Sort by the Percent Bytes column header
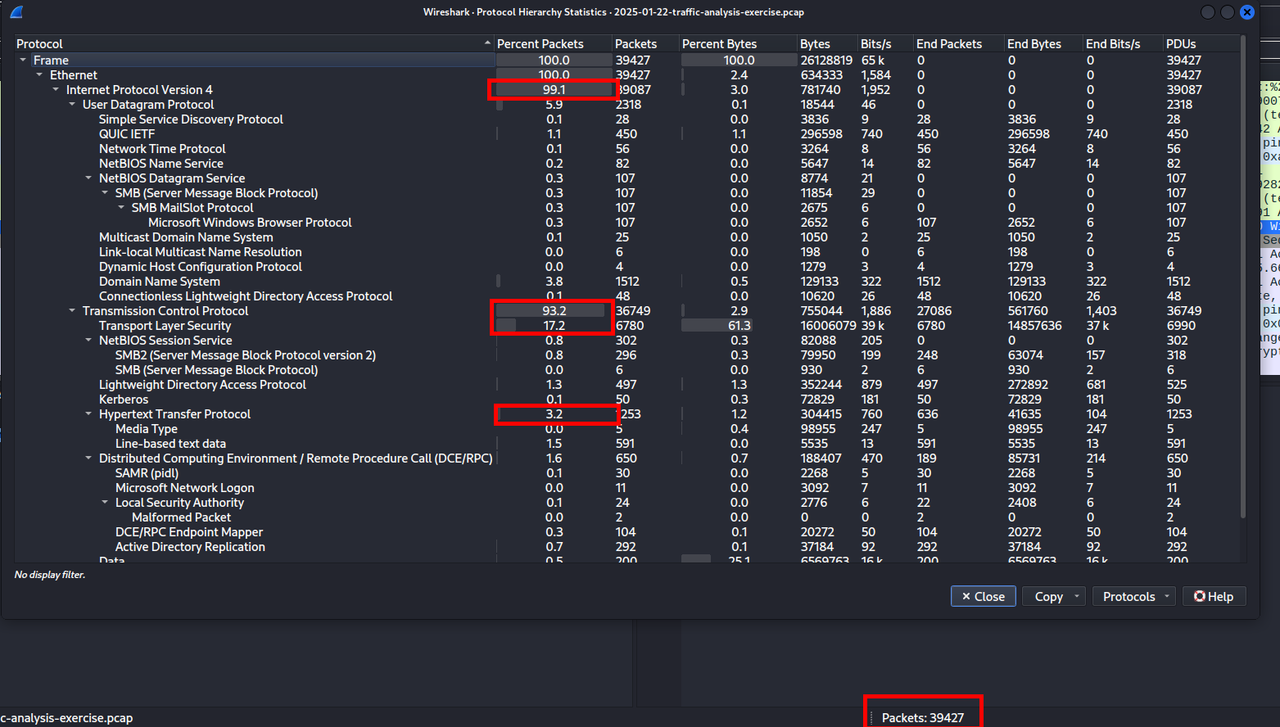Image resolution: width=1280 pixels, height=727 pixels. coord(738,44)
